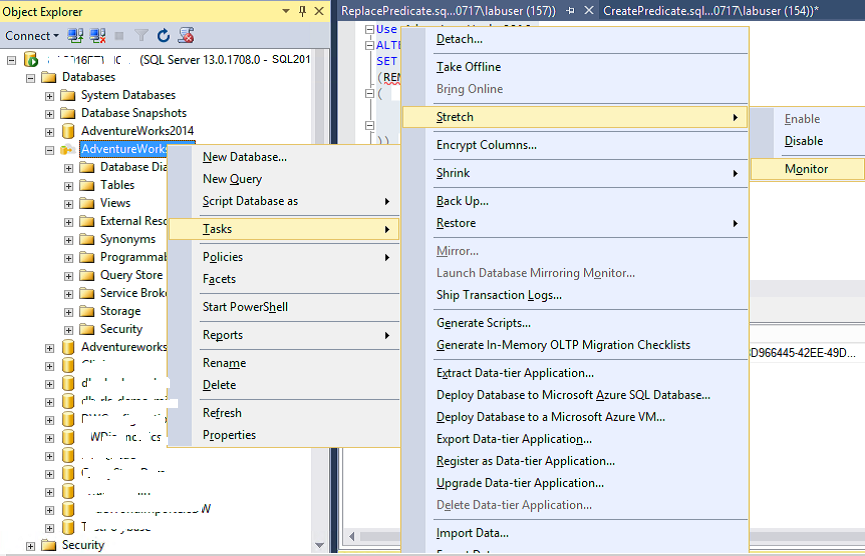Click the Filter icon in Object Explorer
The width and height of the screenshot is (865, 556).
click(142, 35)
